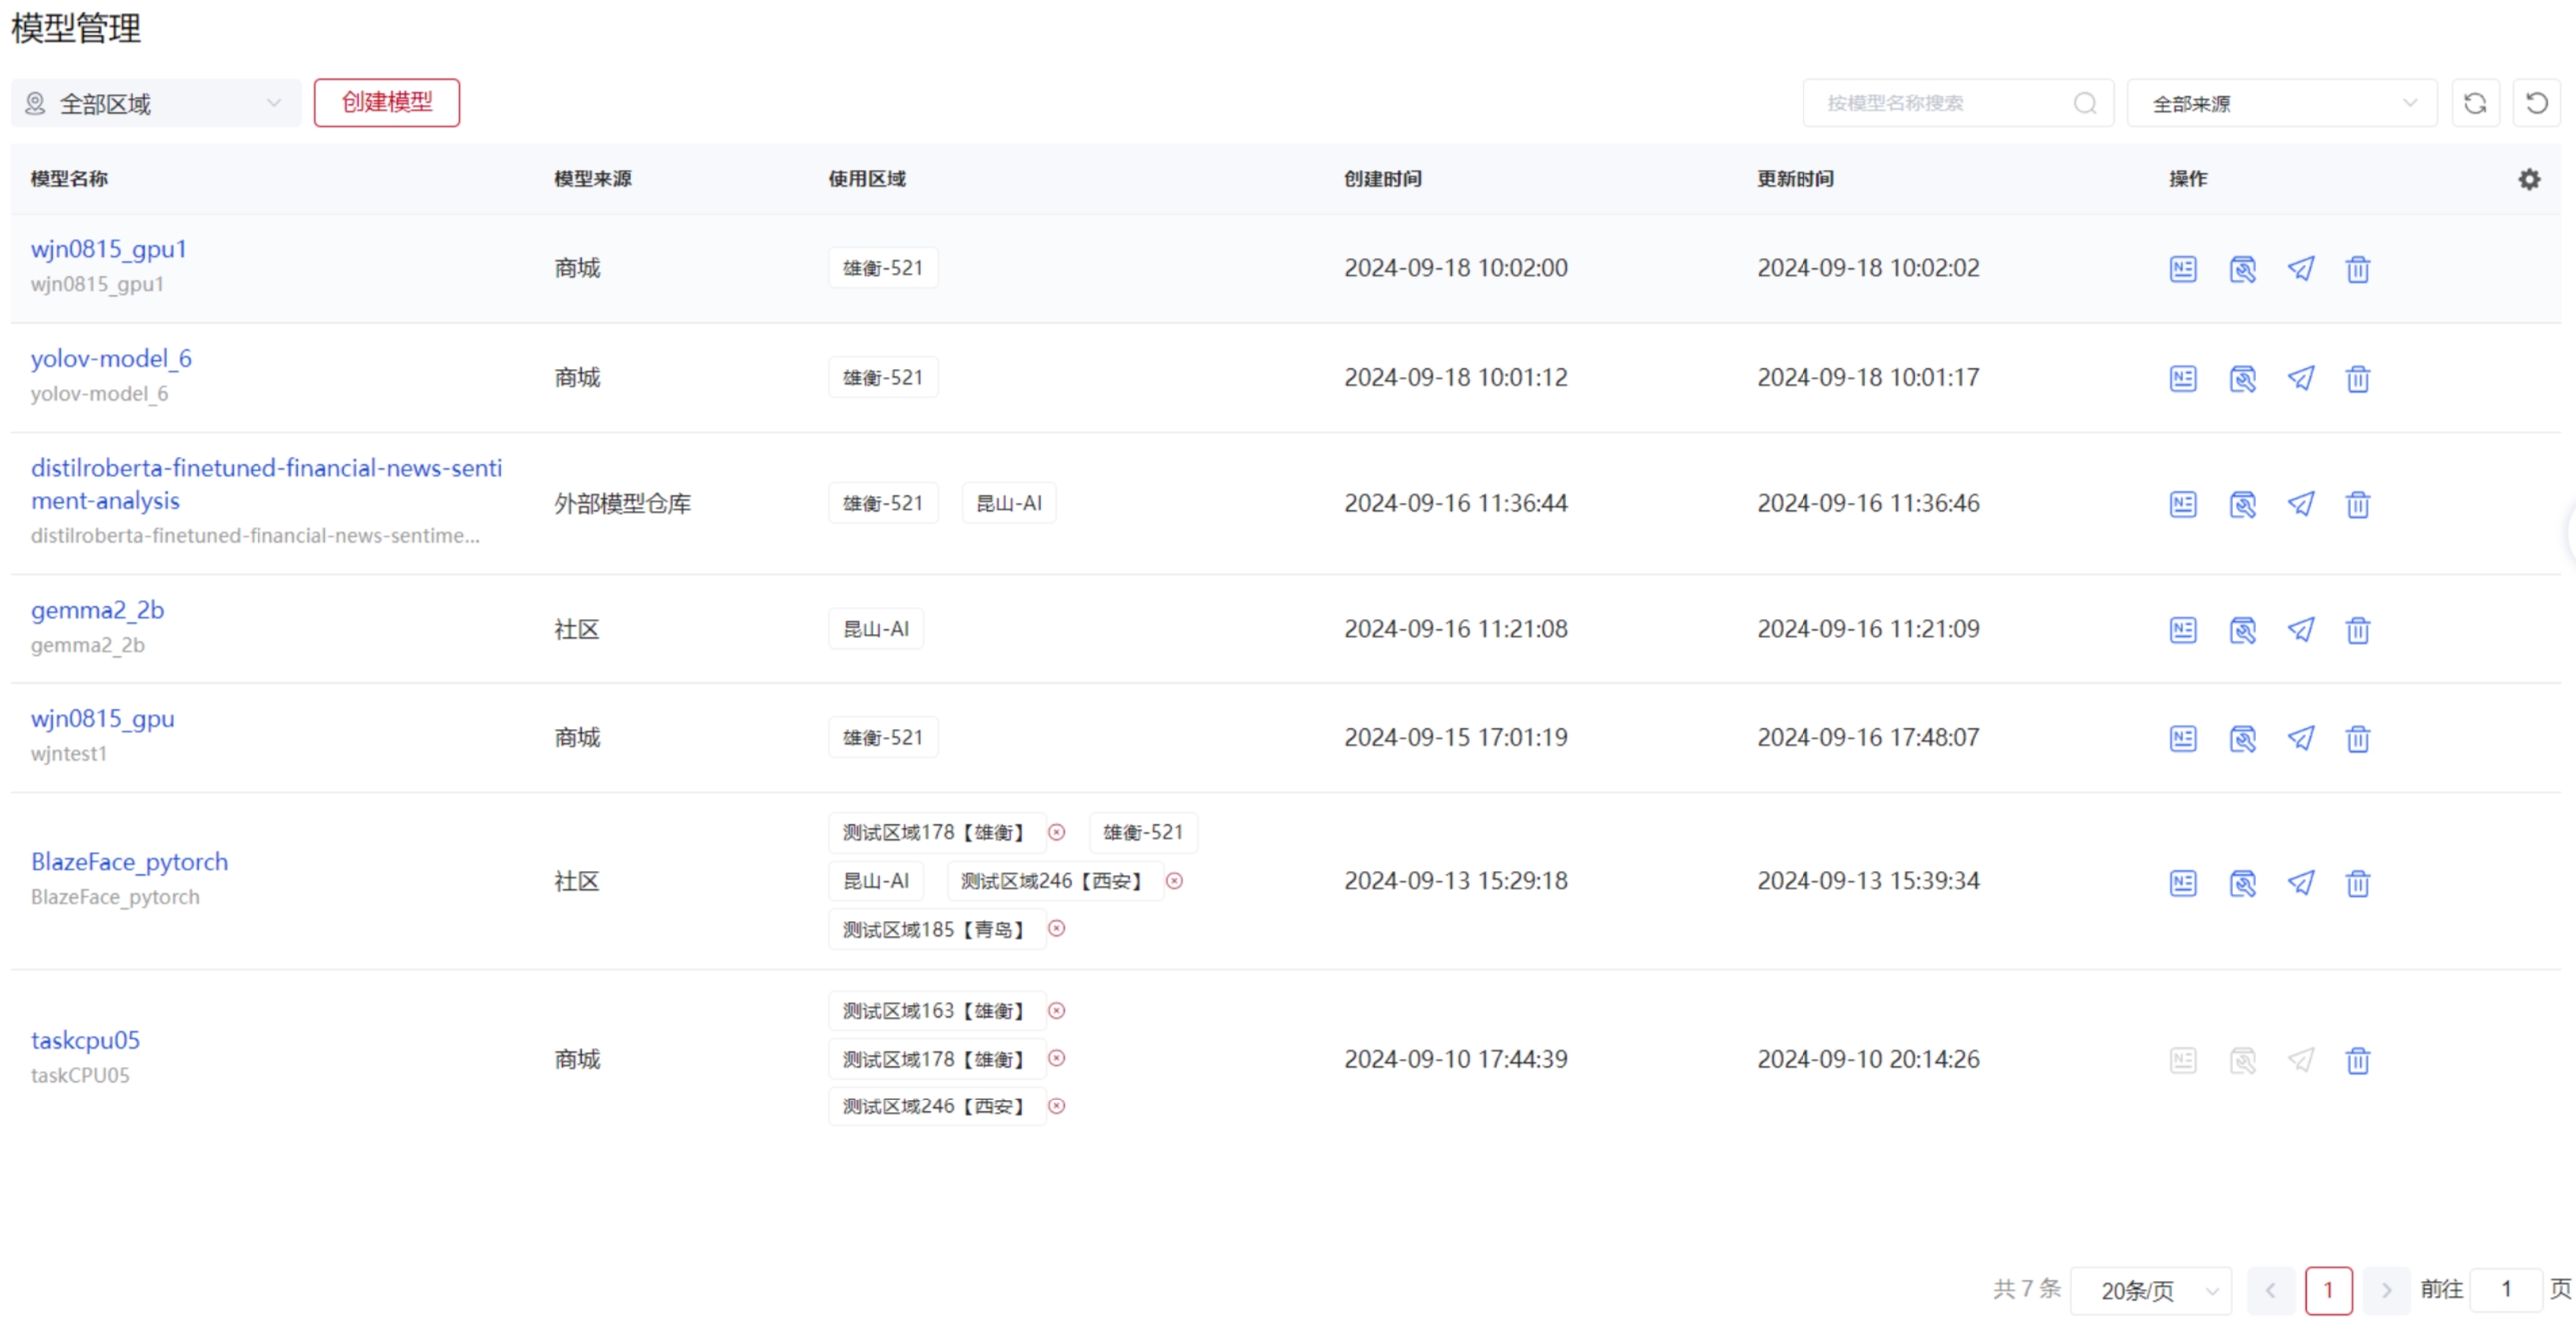Open the 20条/页 page size selector
Viewport: 2576px width, 1320px height.
[x=2150, y=1291]
